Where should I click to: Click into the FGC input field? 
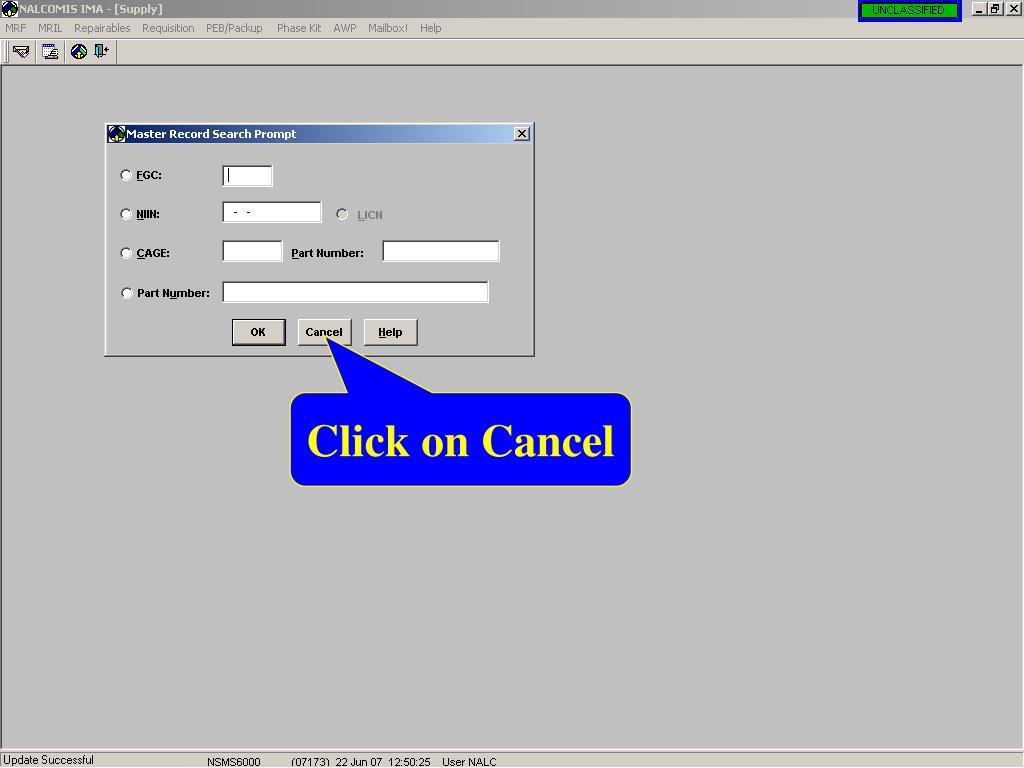pos(248,176)
